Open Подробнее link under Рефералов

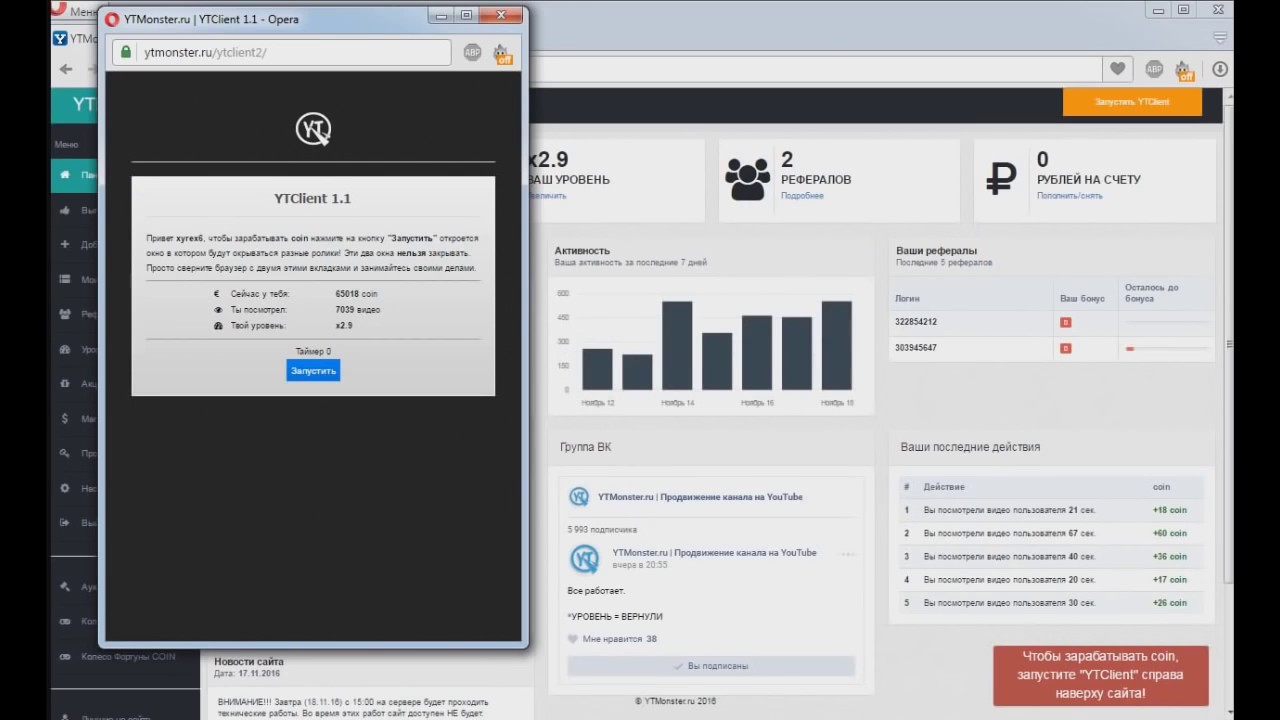[x=802, y=196]
